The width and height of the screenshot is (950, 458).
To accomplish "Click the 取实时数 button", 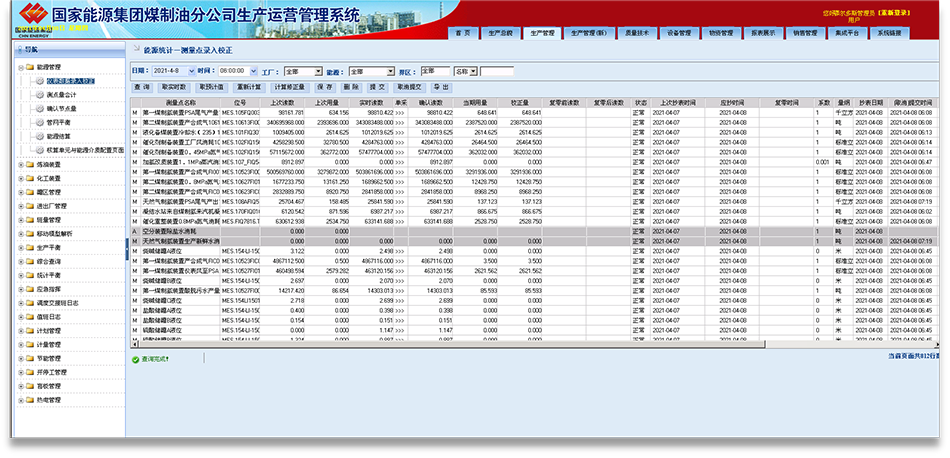I will click(x=174, y=87).
